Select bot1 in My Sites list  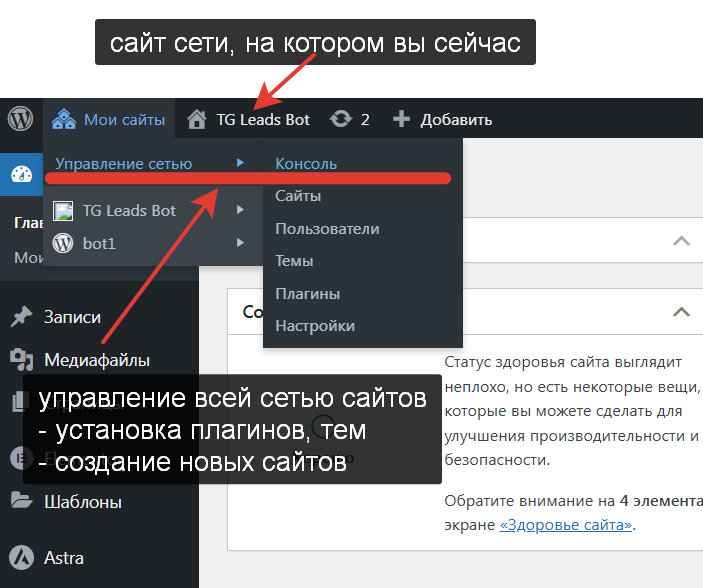pos(99,244)
